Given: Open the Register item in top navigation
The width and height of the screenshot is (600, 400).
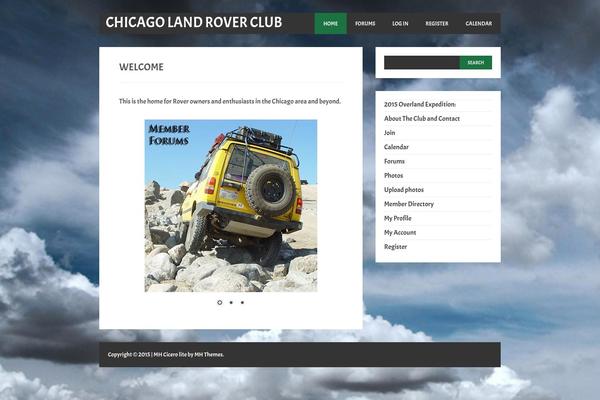Looking at the screenshot, I should click(437, 23).
